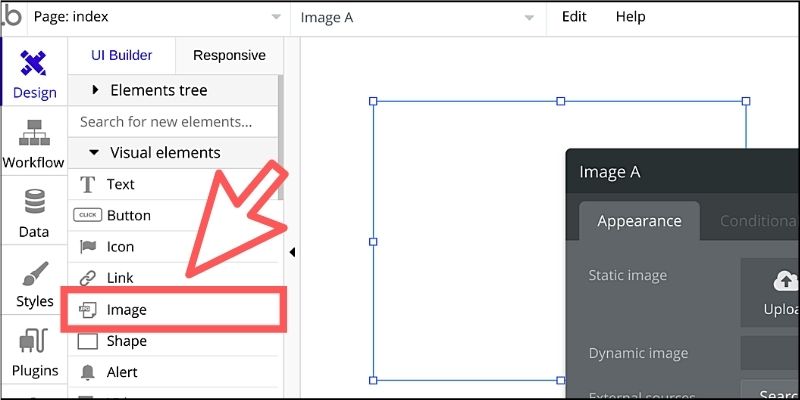Open the Edit menu
The width and height of the screenshot is (800, 400).
point(574,17)
